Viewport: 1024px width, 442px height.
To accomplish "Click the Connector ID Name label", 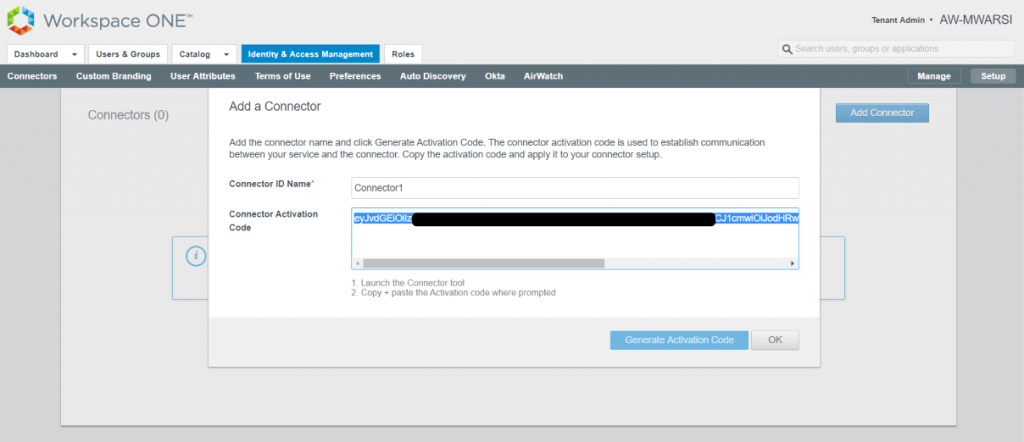I will 272,184.
